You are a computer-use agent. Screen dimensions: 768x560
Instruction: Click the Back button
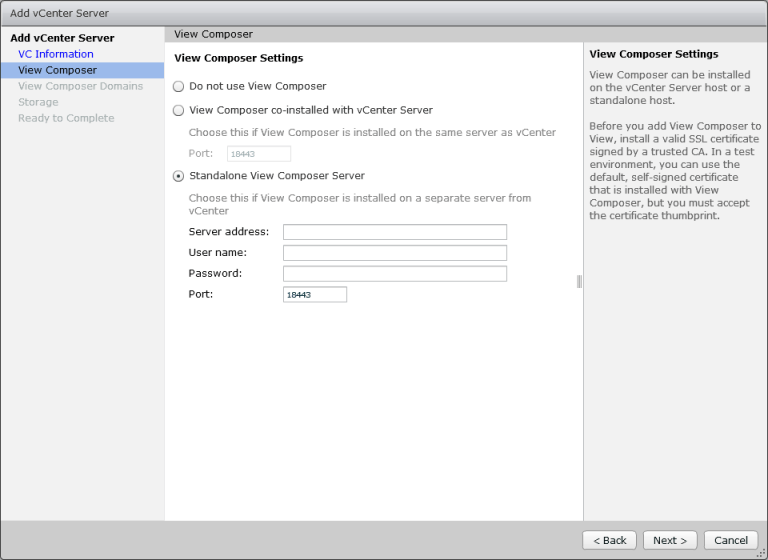[x=609, y=540]
